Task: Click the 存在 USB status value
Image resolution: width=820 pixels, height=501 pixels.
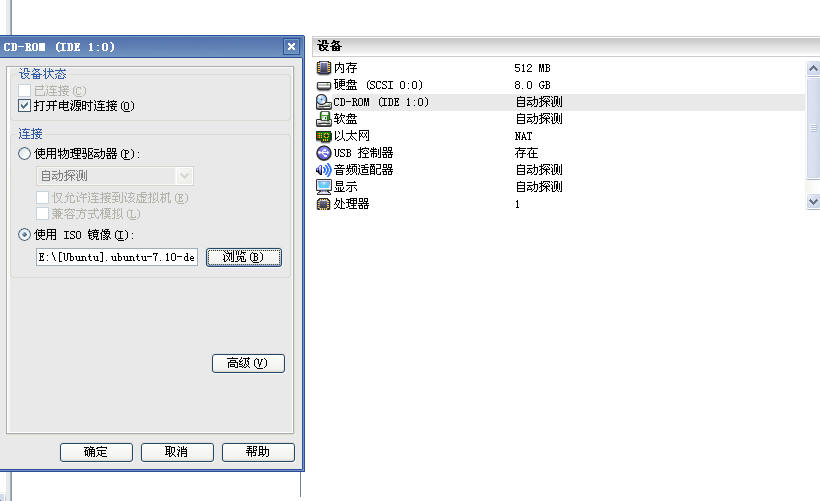Action: point(527,153)
